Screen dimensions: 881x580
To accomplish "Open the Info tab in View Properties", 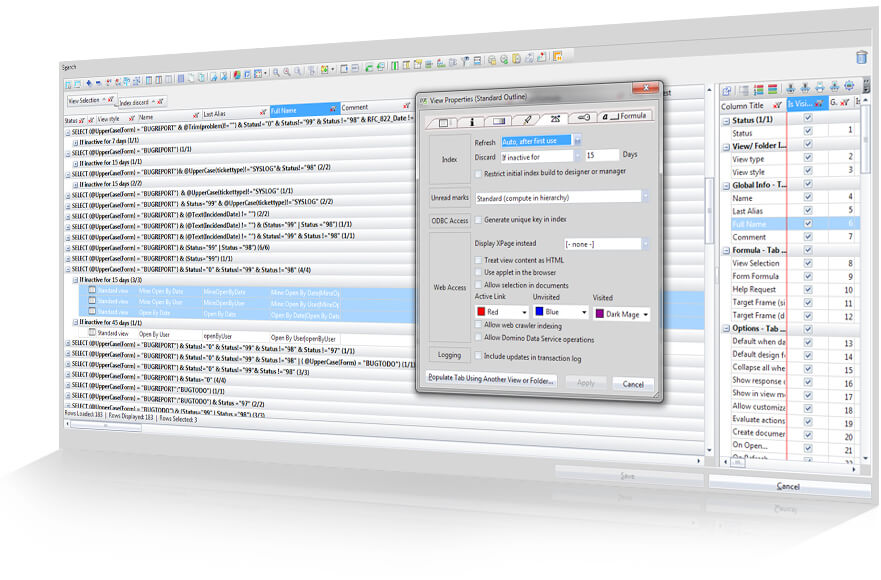I will point(471,121).
